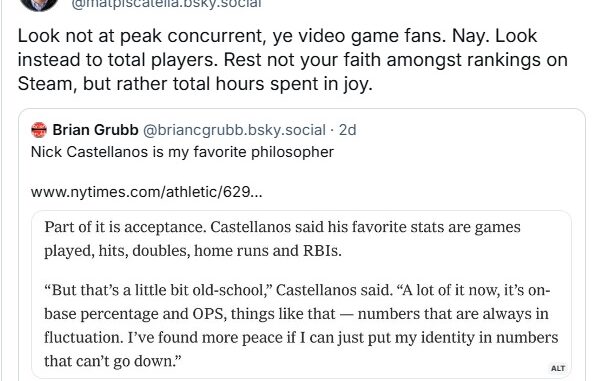Open the ALT text badge on image

point(557,368)
